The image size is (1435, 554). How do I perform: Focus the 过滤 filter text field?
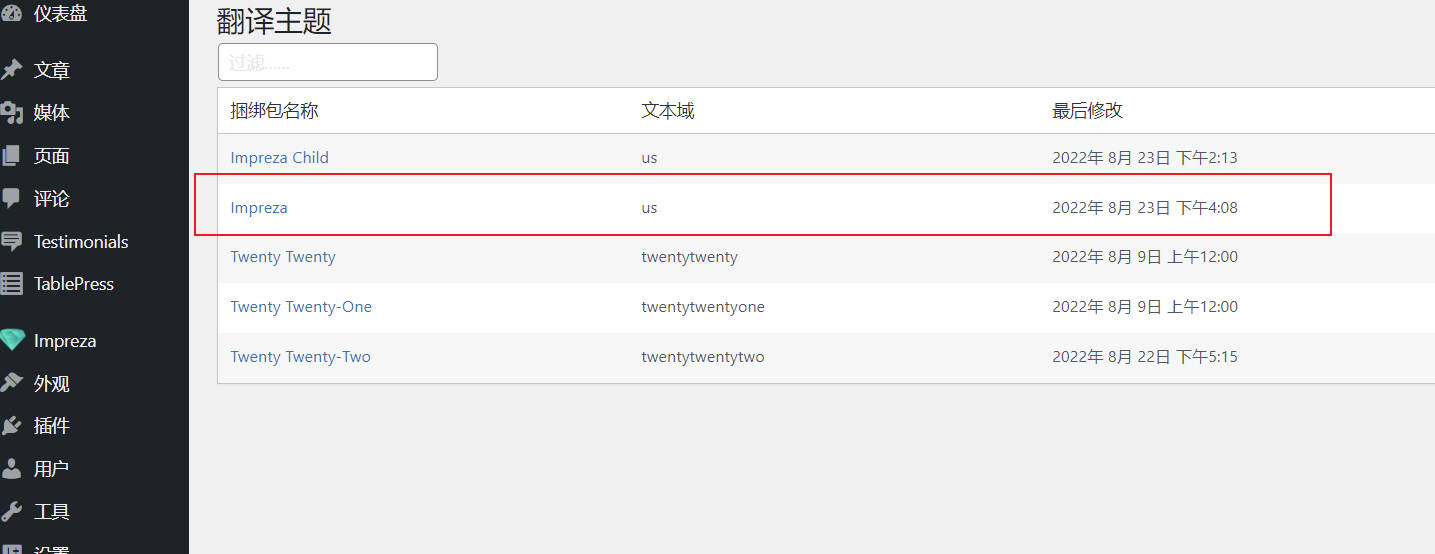coord(328,62)
